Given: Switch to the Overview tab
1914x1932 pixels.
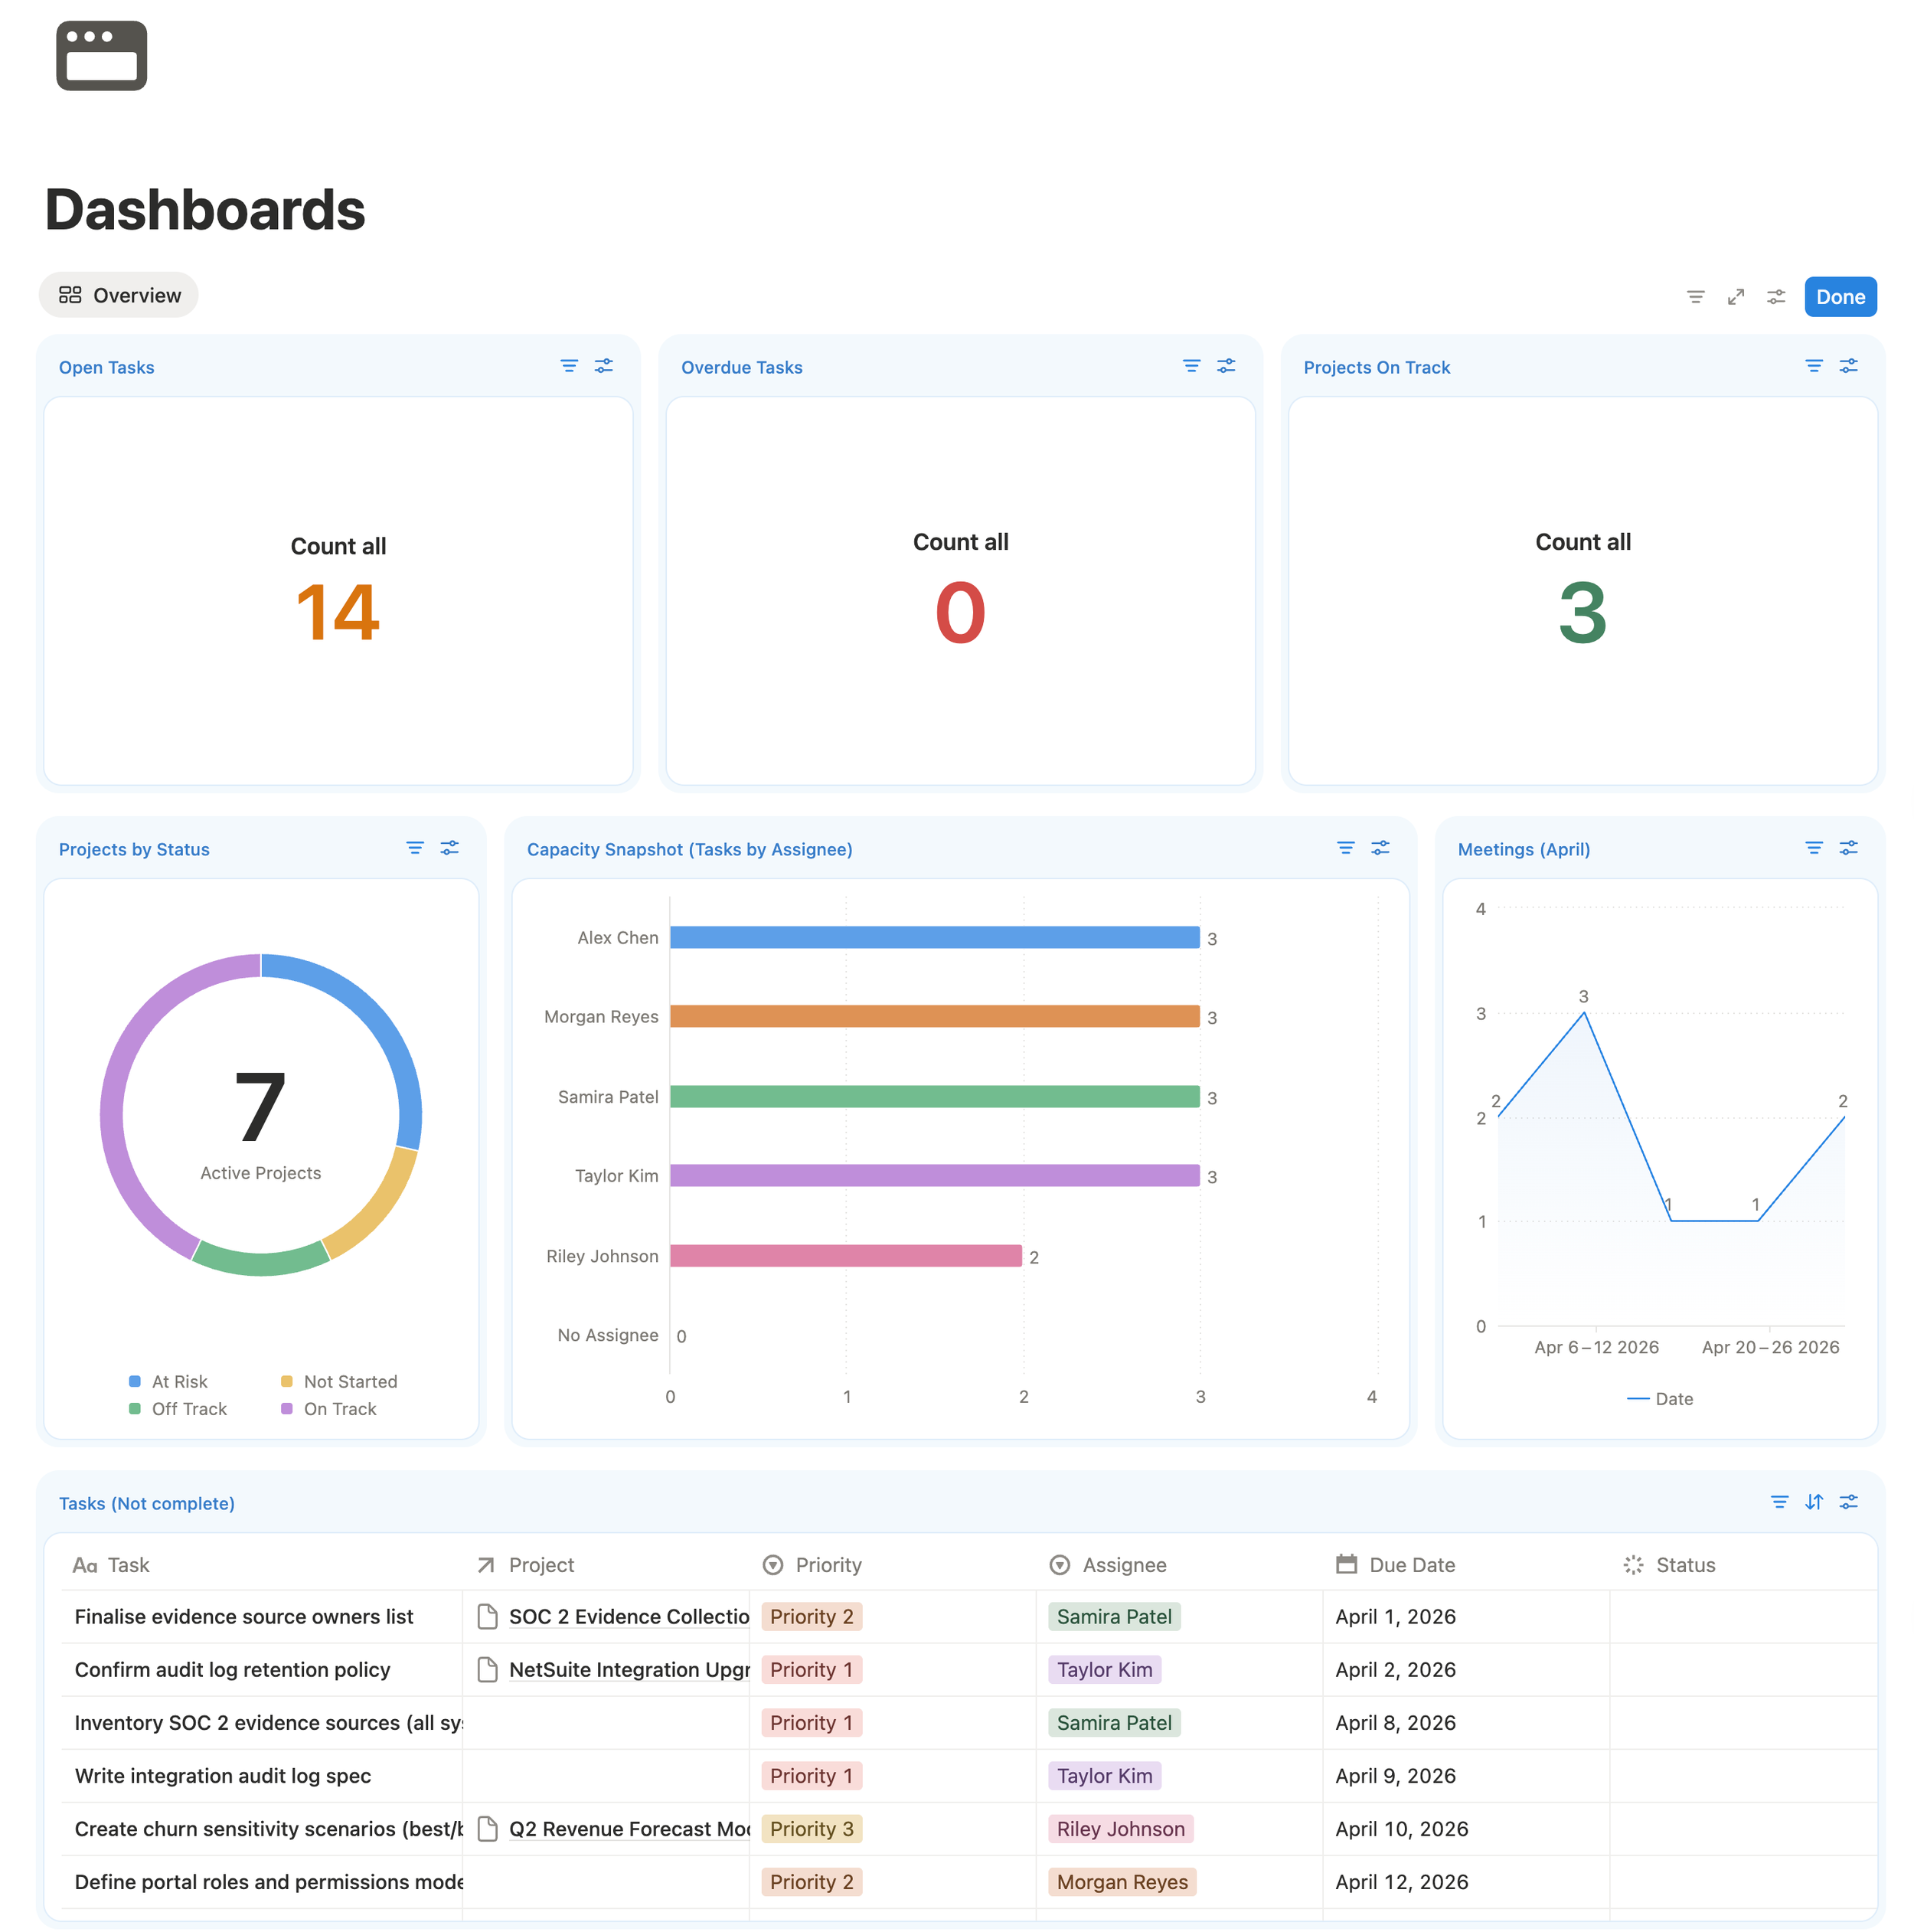Looking at the screenshot, I should click(118, 295).
